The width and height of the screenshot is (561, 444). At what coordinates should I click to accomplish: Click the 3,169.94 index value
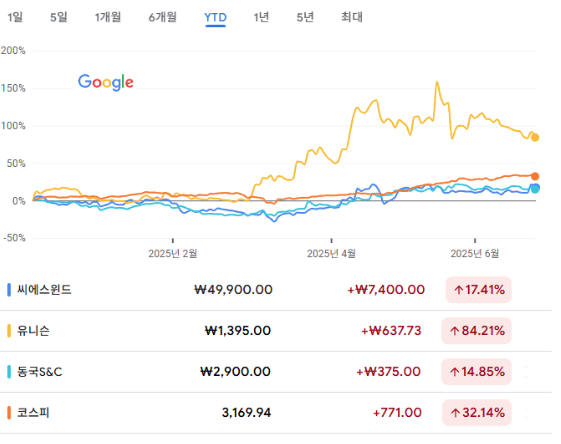[x=247, y=413]
